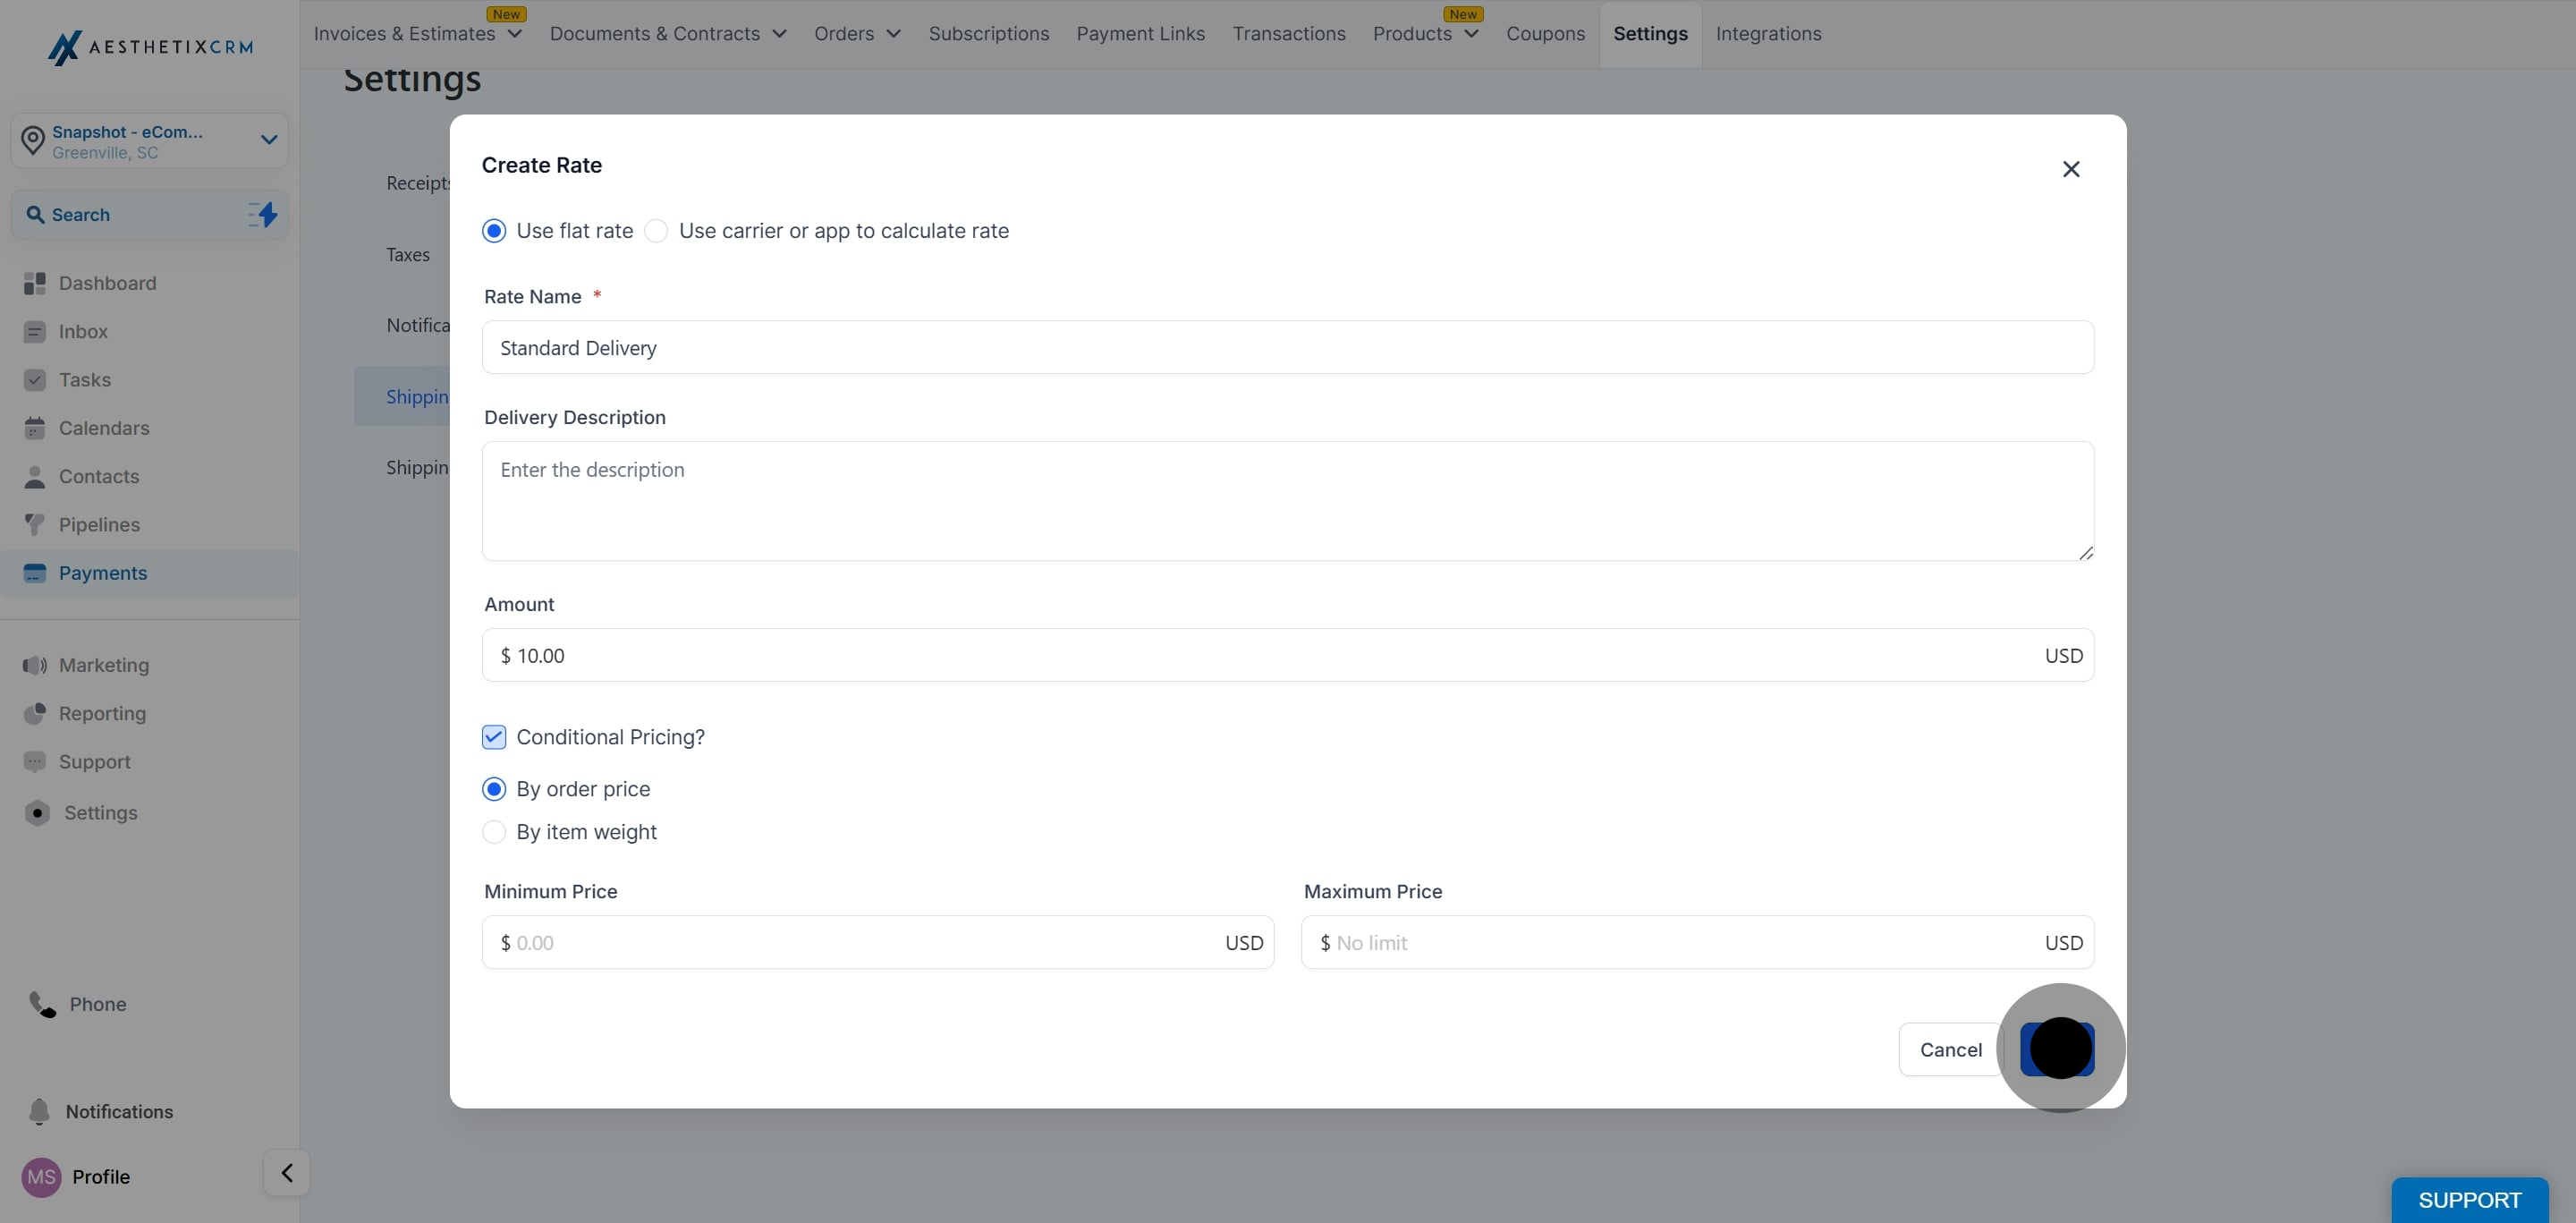Screen dimensions: 2576x1223
Task: Open Inbox via its sidebar icon
Action: pyautogui.click(x=35, y=332)
